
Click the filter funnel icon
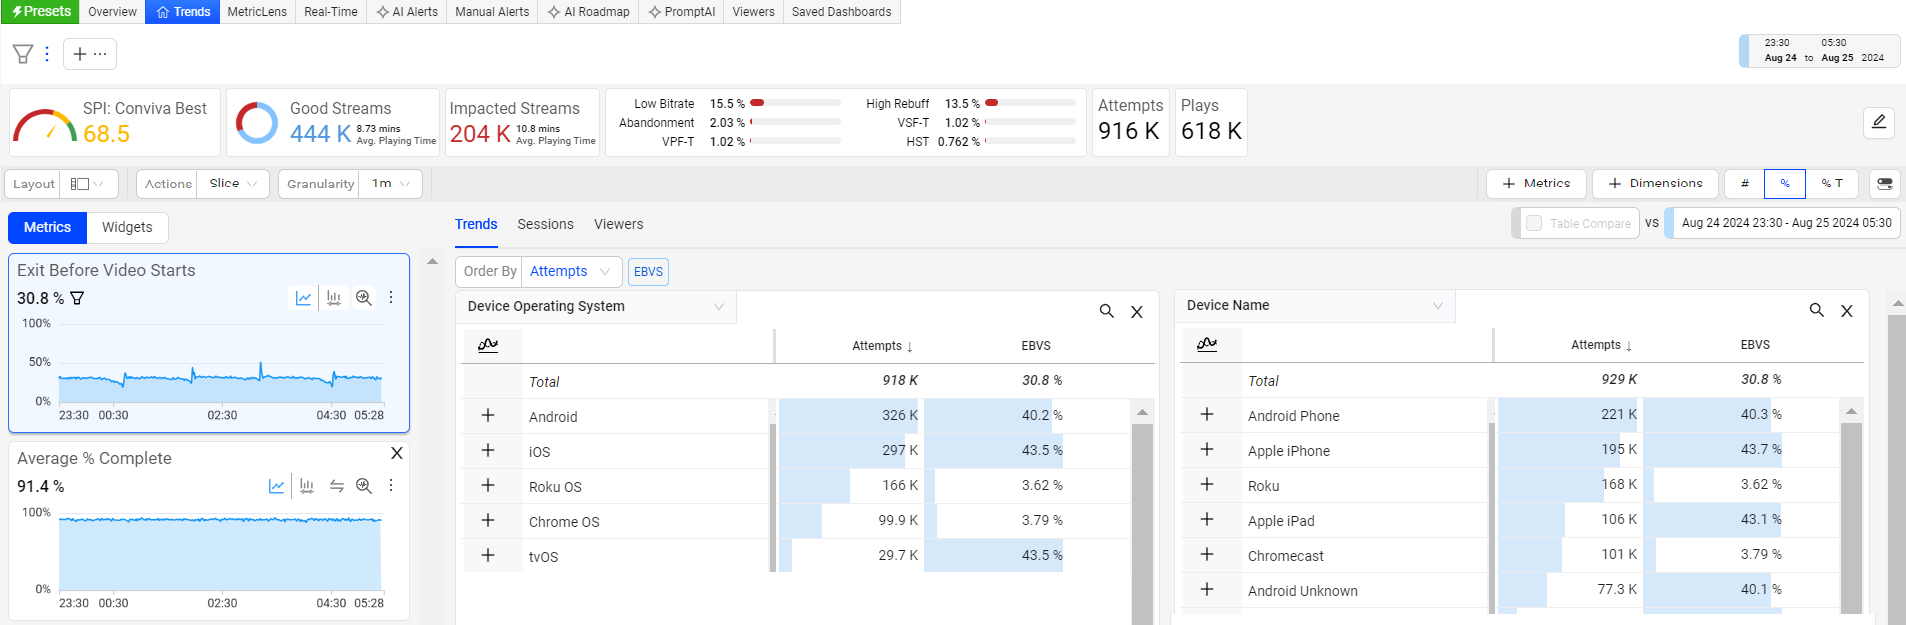pos(22,54)
